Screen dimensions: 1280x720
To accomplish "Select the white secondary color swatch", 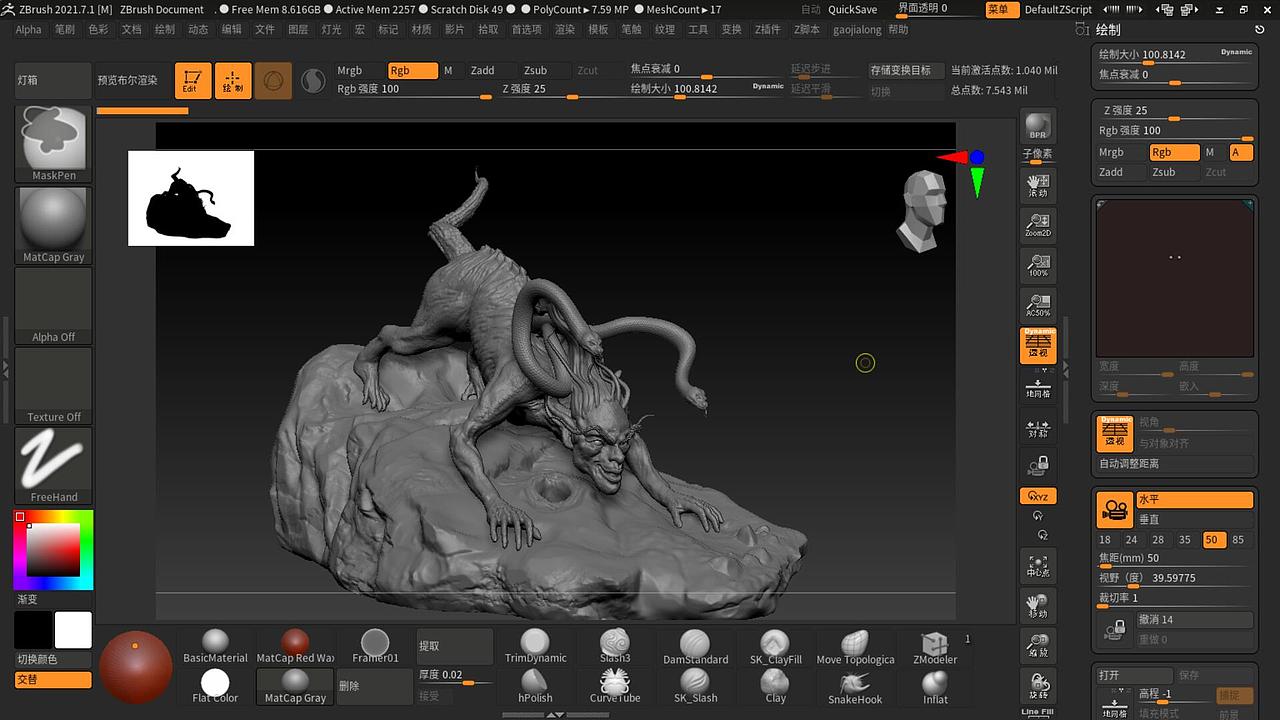I will [73, 630].
